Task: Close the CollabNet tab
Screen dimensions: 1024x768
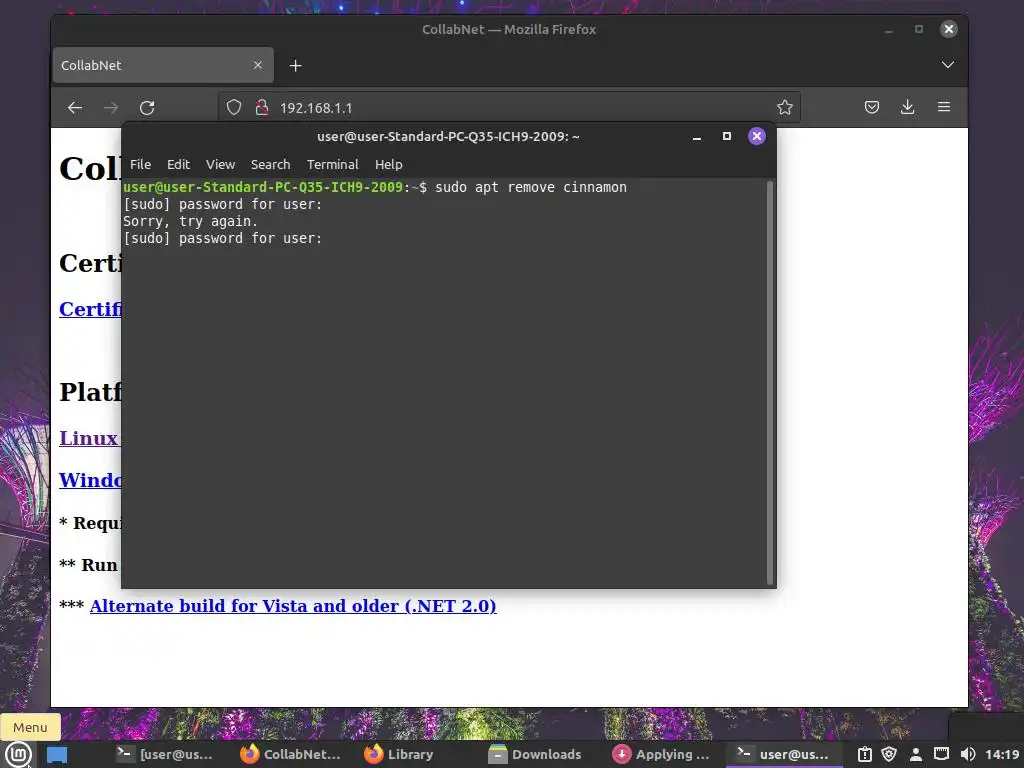Action: pyautogui.click(x=257, y=65)
